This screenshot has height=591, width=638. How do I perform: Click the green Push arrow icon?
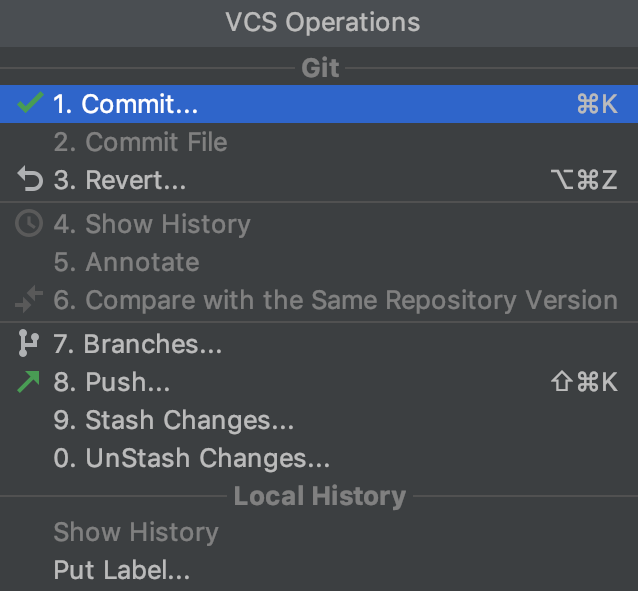coord(29,382)
